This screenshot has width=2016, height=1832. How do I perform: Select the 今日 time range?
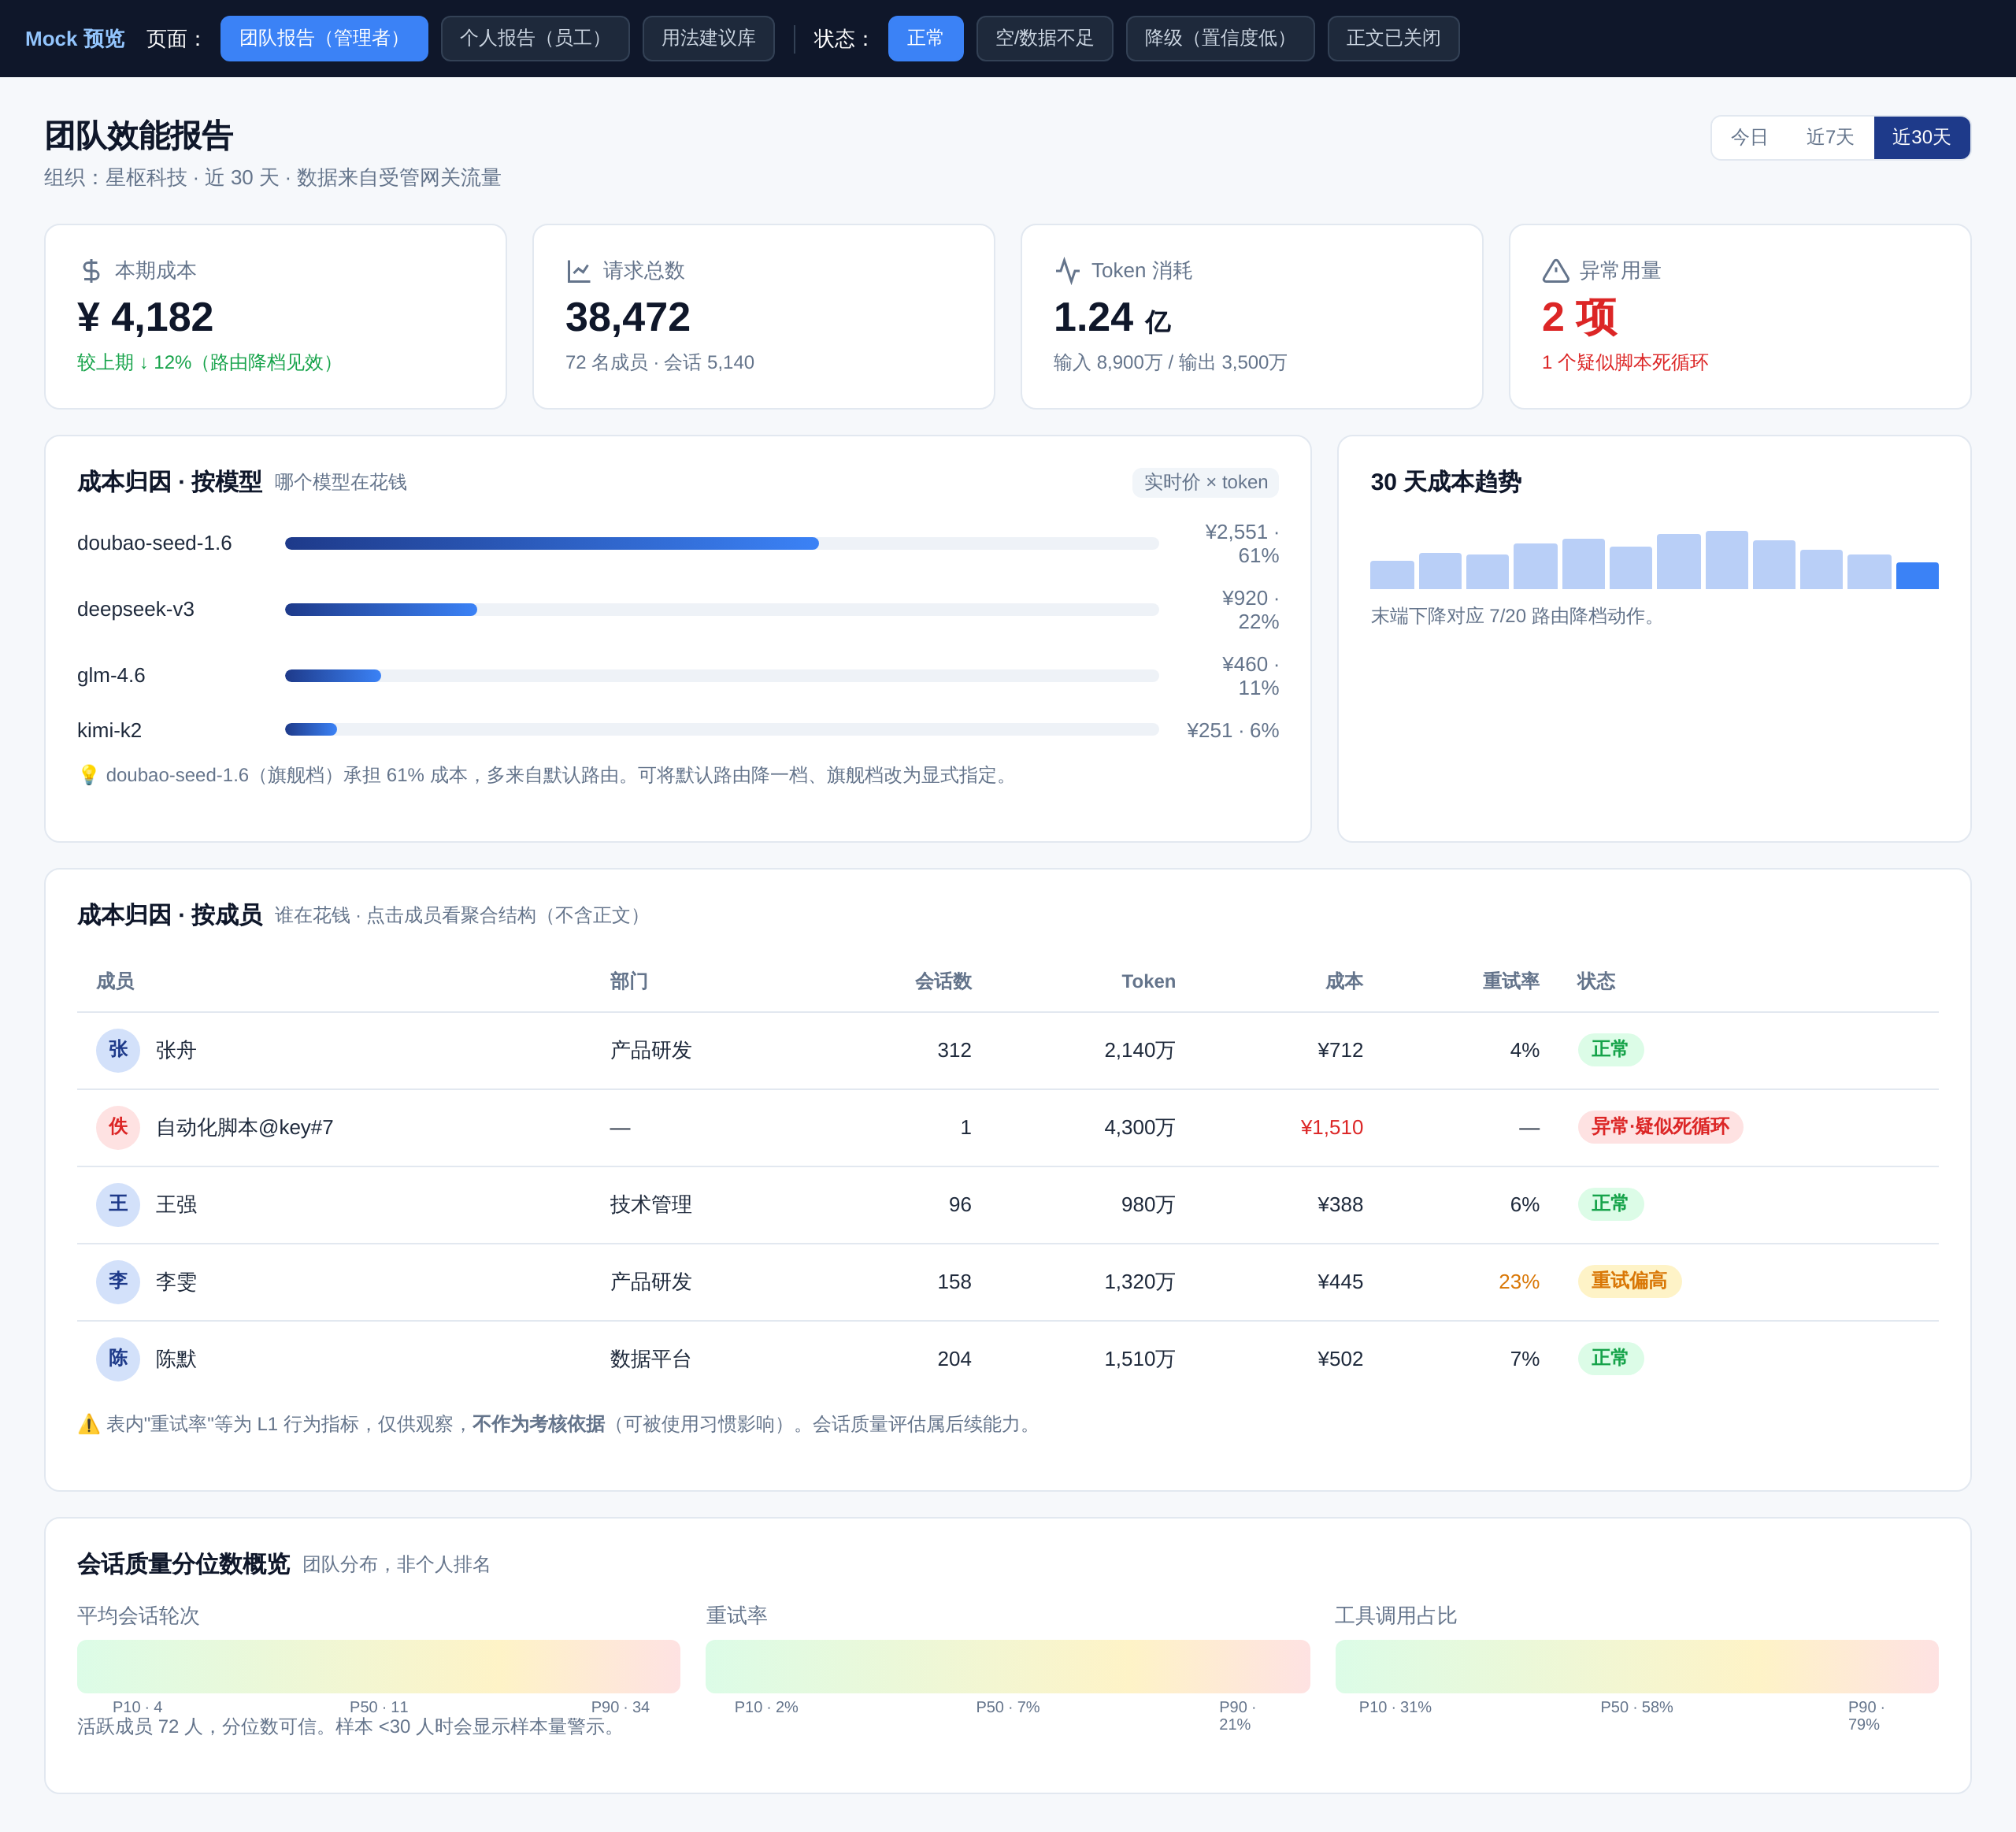coord(1749,137)
